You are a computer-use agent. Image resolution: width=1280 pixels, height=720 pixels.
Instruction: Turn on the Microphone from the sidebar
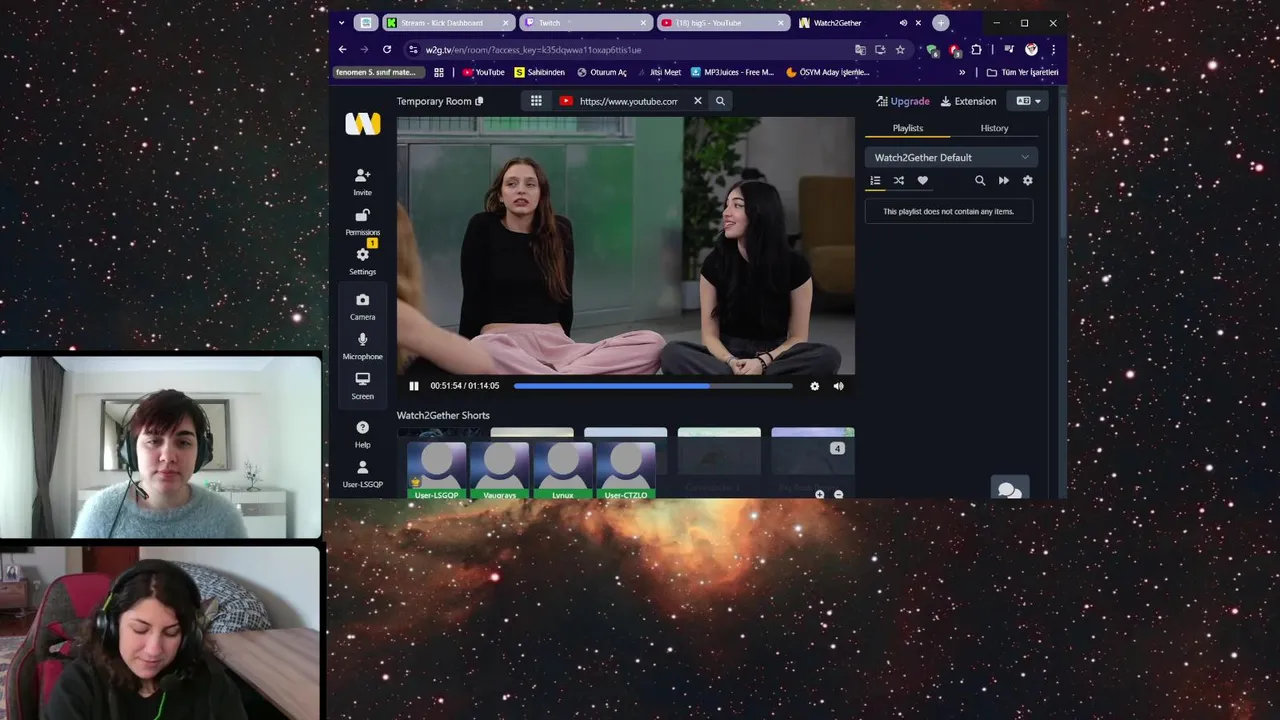tap(362, 347)
